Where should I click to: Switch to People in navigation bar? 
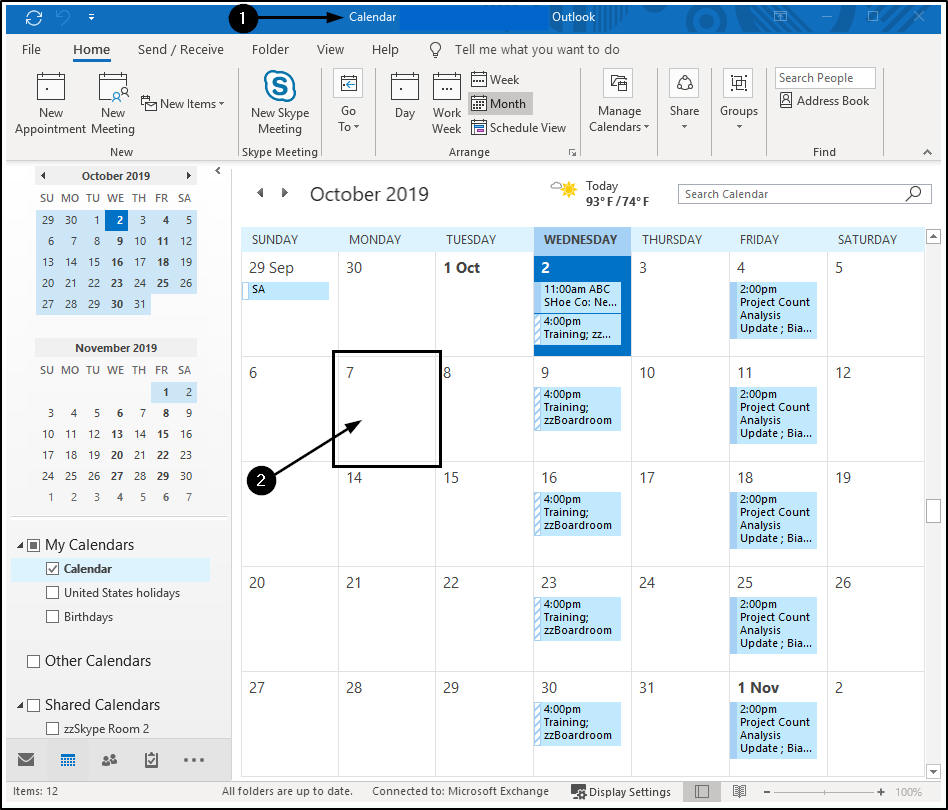click(x=109, y=760)
